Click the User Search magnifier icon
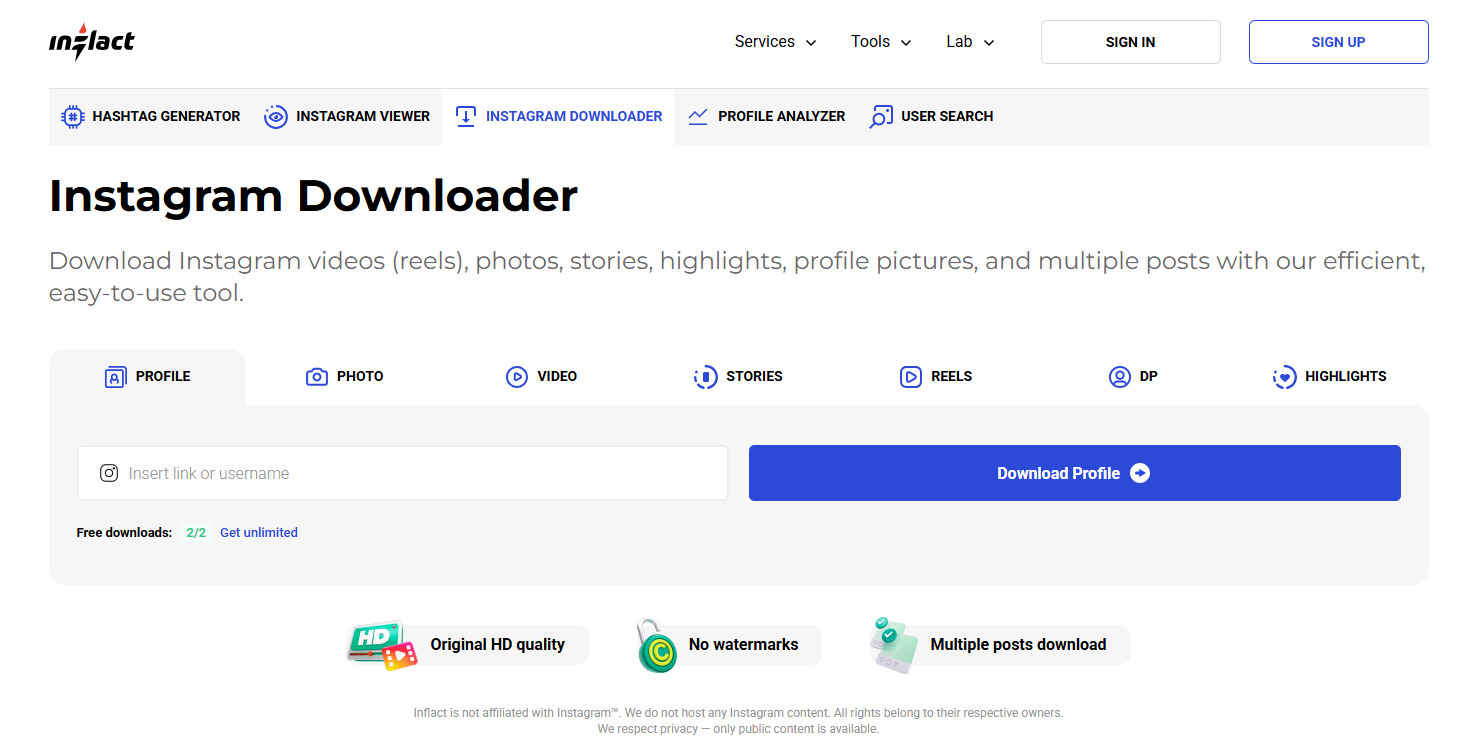The height and width of the screenshot is (755, 1464). (881, 117)
